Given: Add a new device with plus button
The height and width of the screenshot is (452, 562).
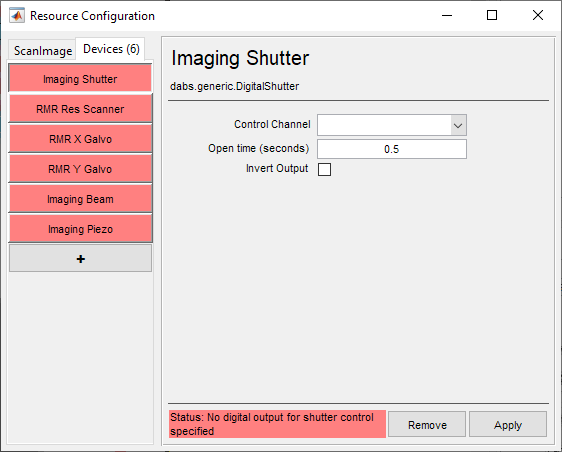Looking at the screenshot, I should [80, 258].
